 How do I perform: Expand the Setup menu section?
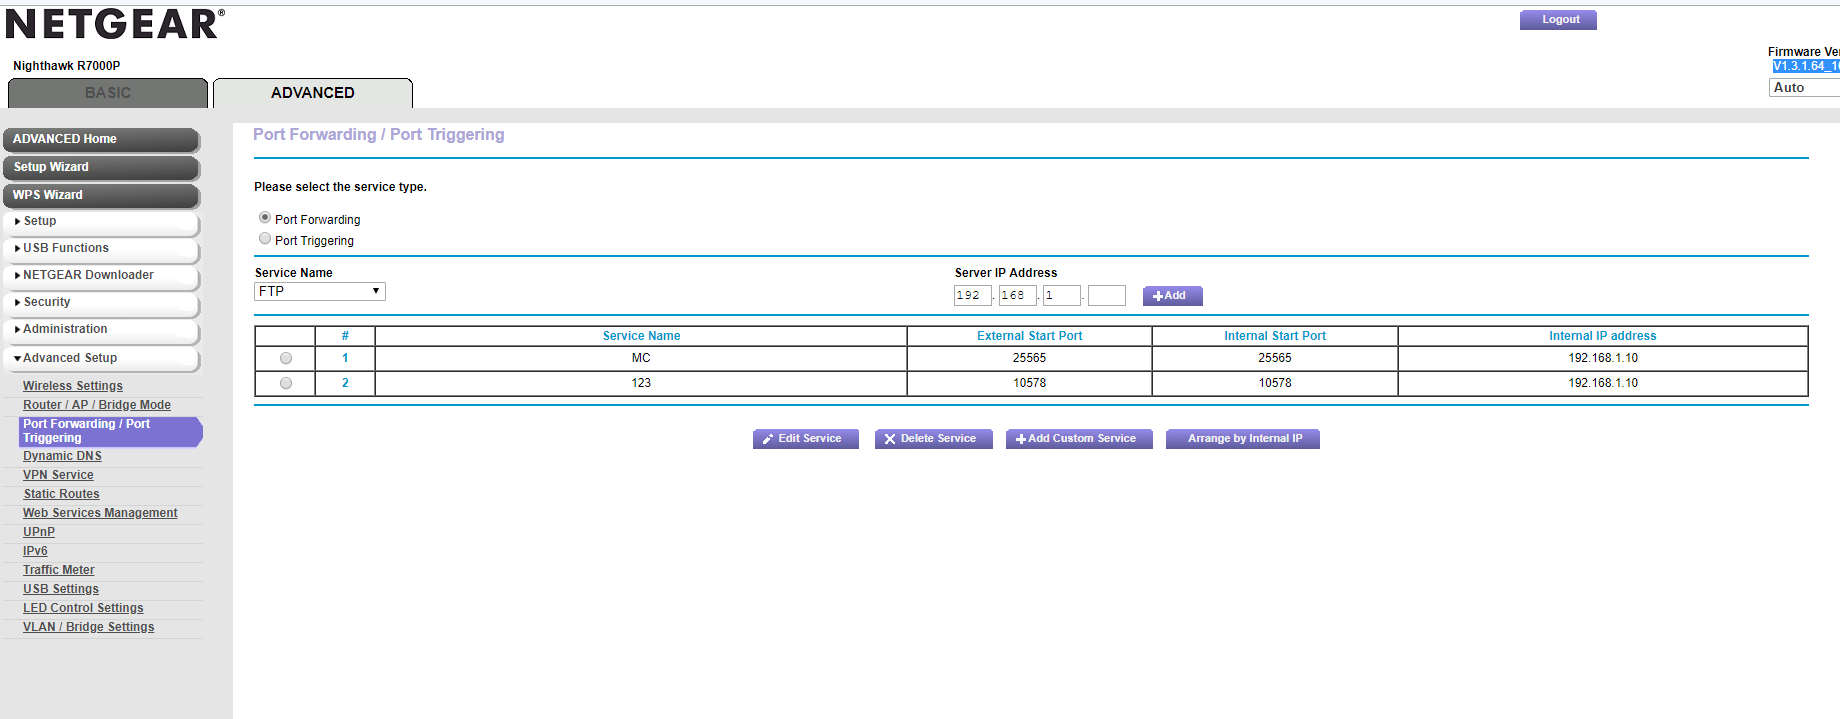click(100, 221)
